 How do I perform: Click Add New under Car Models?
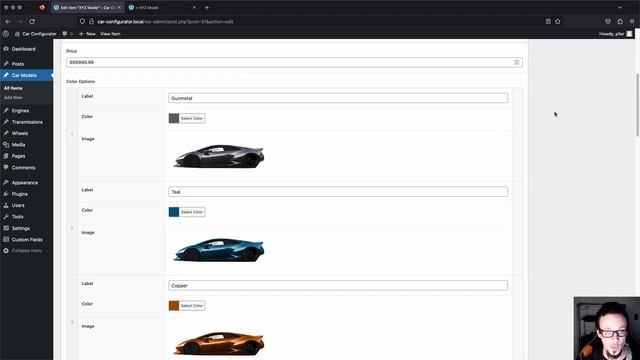[13, 98]
